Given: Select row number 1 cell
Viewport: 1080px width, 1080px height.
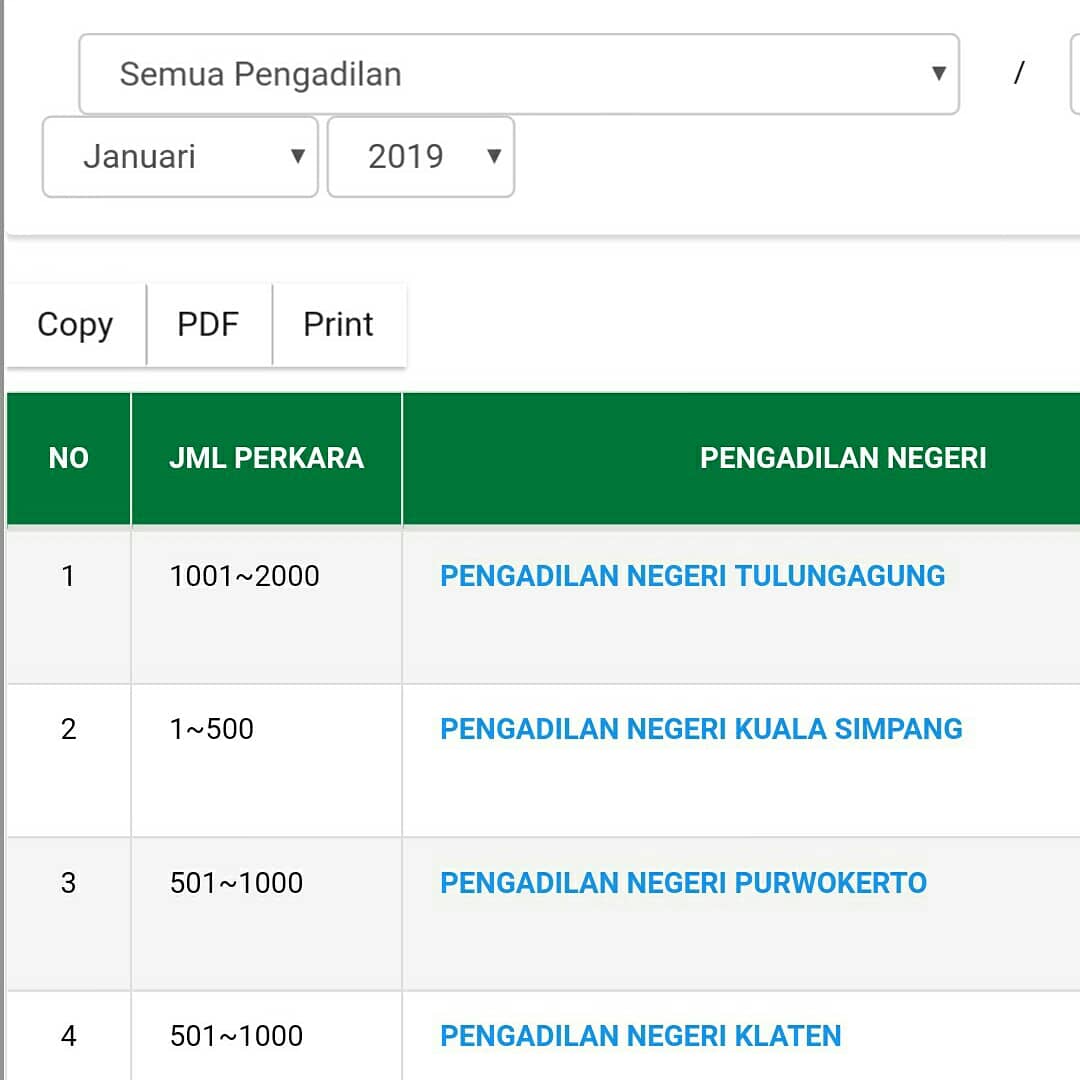Looking at the screenshot, I should tap(68, 576).
